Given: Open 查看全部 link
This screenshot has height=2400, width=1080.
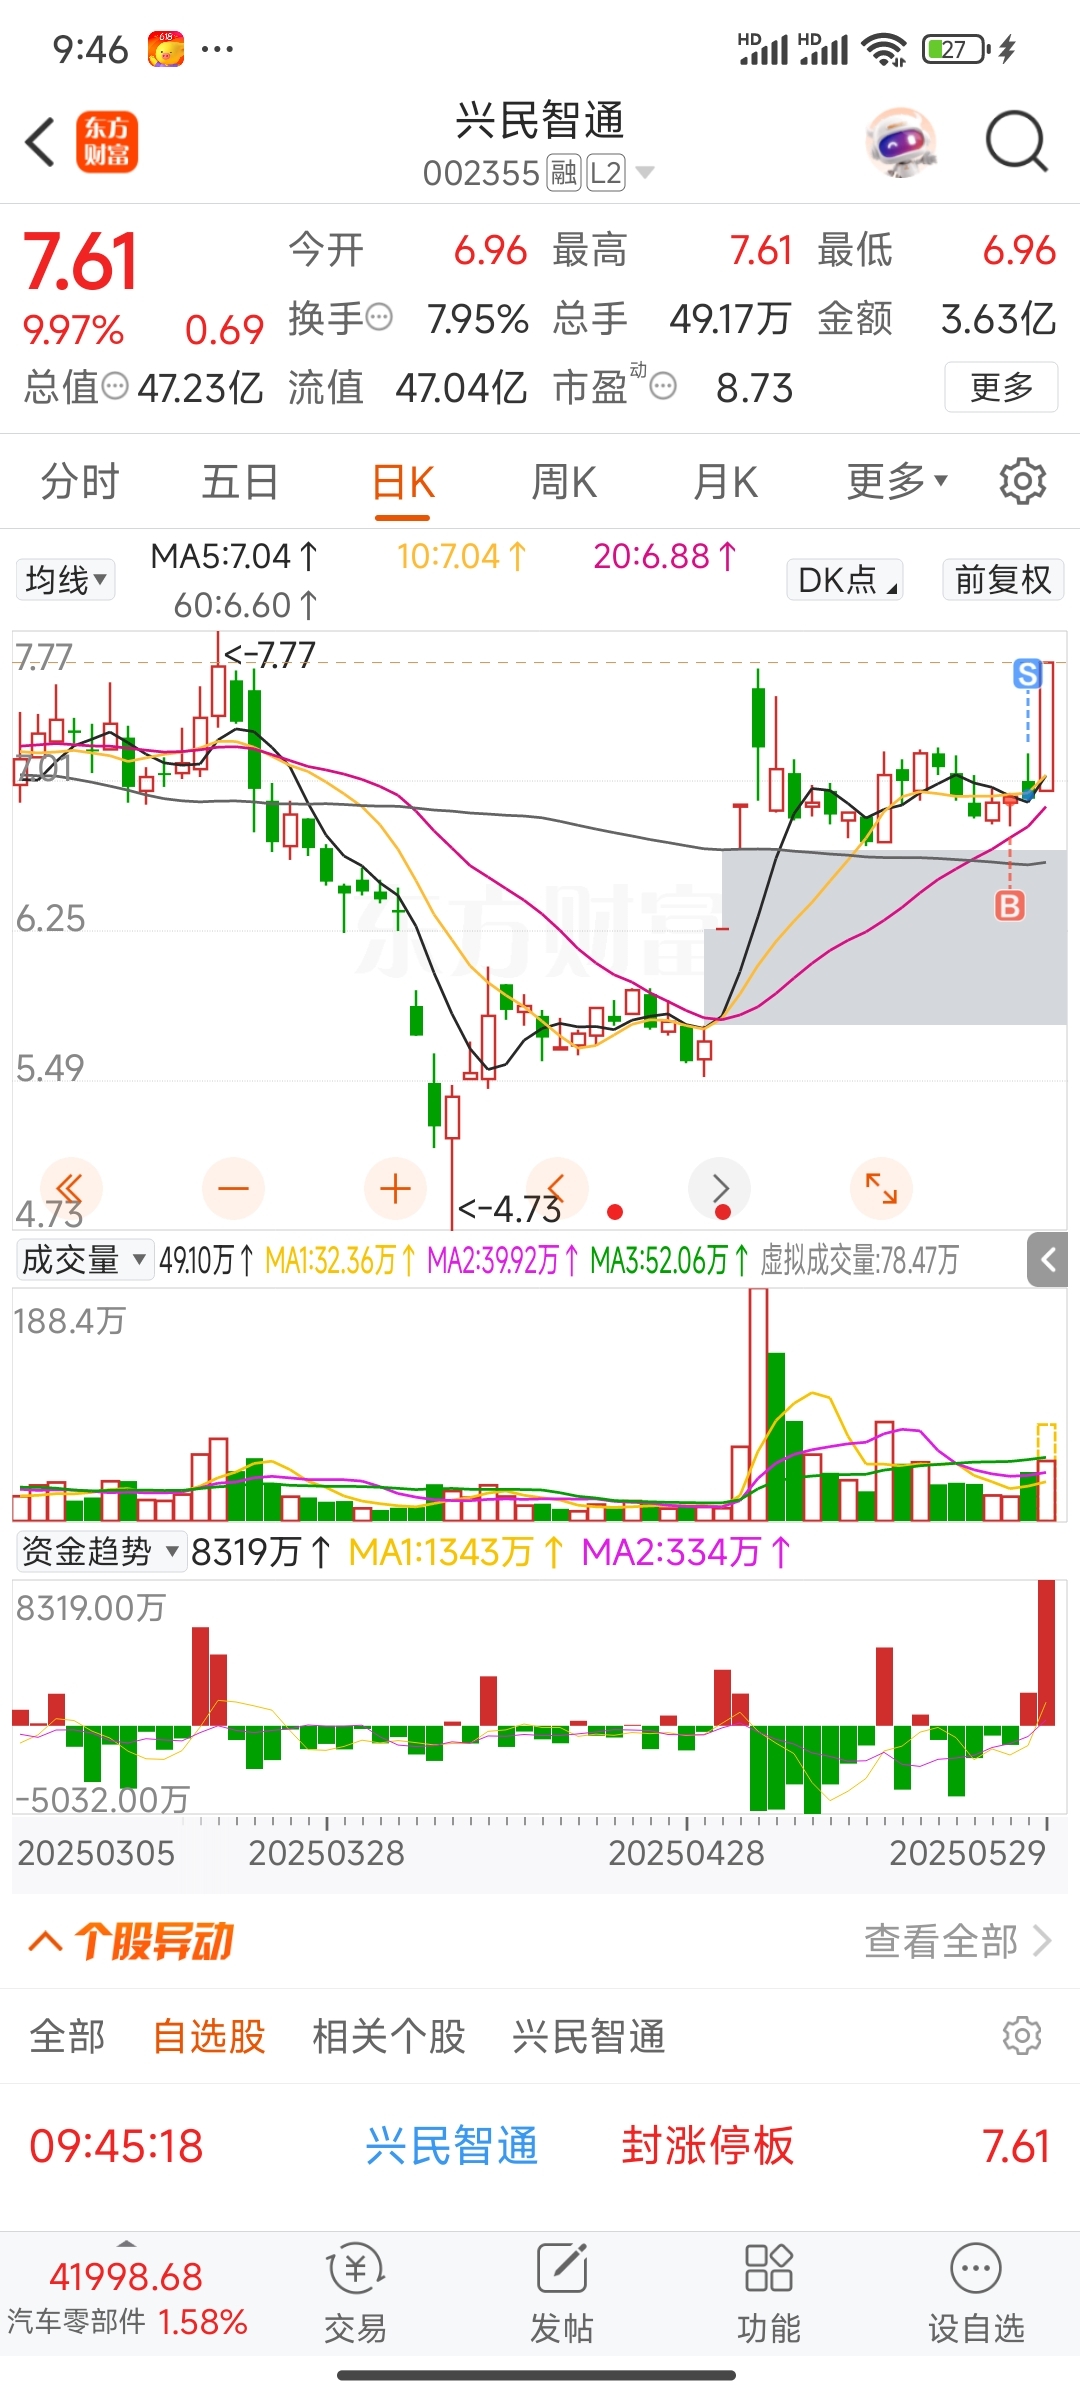Looking at the screenshot, I should 958,1941.
